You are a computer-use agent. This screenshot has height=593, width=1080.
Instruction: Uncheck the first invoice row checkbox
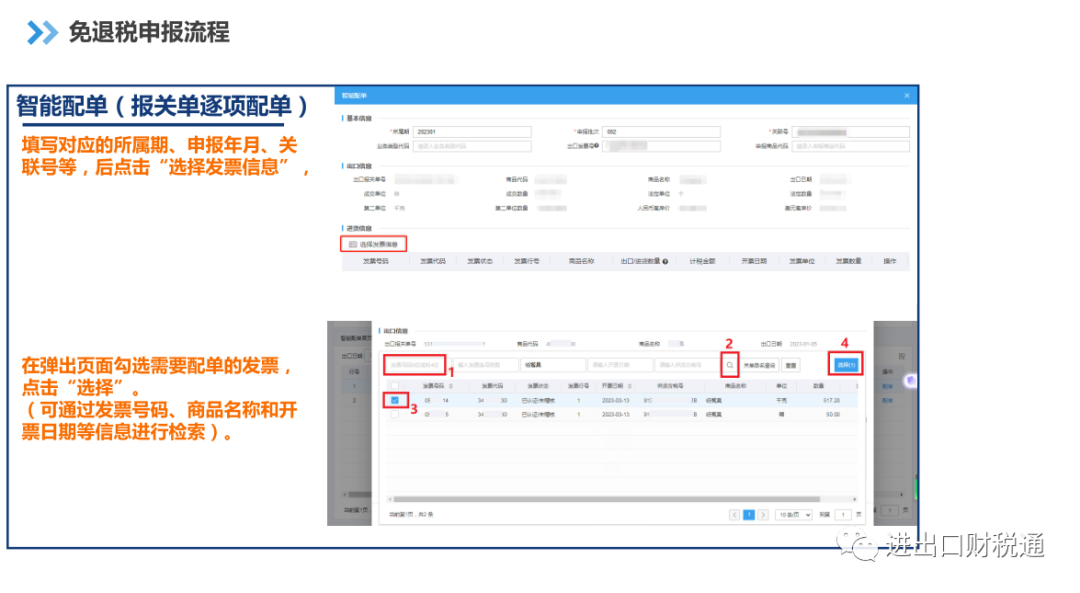click(395, 400)
